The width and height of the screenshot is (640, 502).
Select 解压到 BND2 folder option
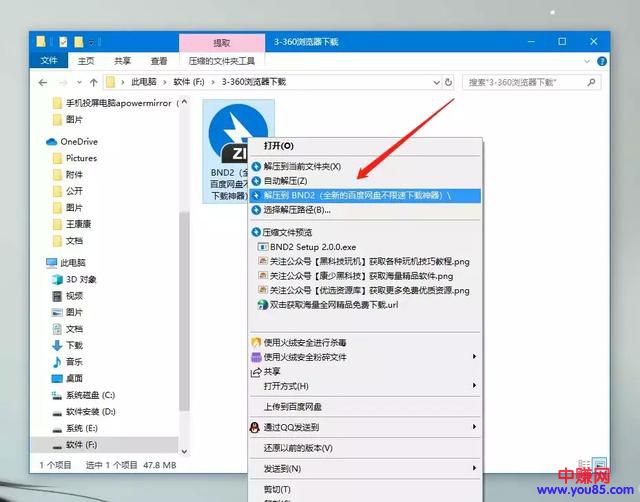pyautogui.click(x=365, y=195)
